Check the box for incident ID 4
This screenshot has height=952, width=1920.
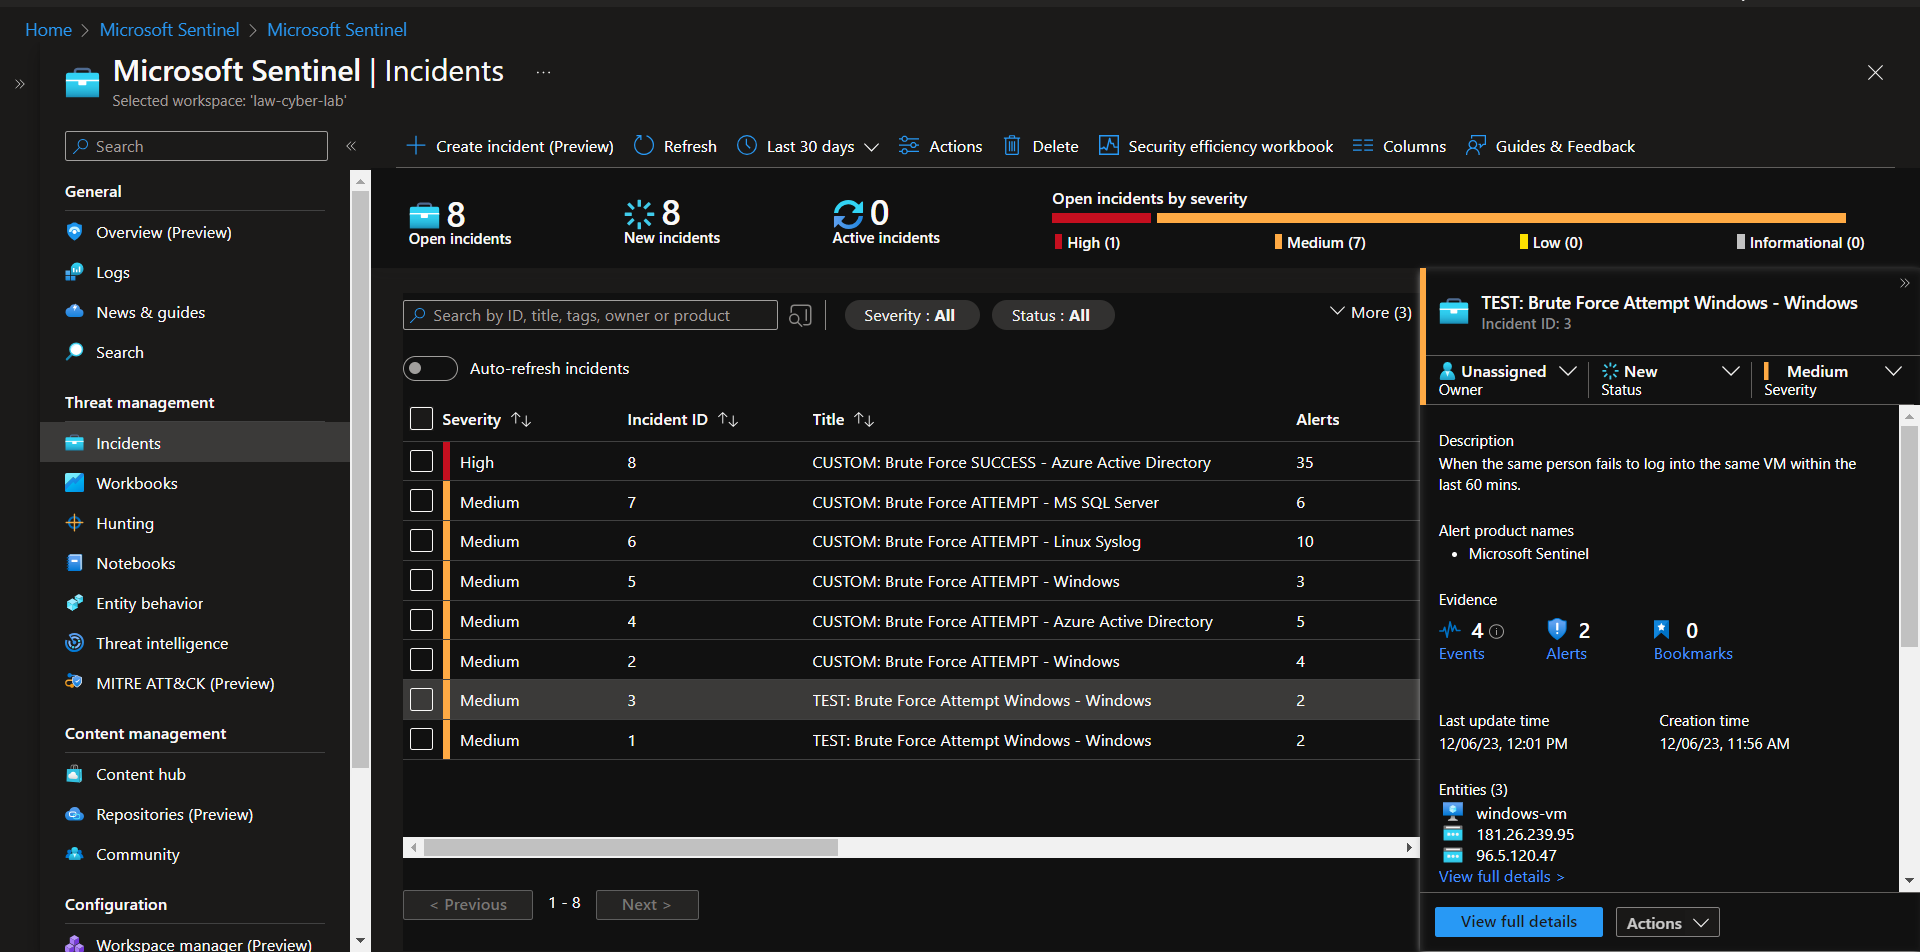pyautogui.click(x=421, y=620)
